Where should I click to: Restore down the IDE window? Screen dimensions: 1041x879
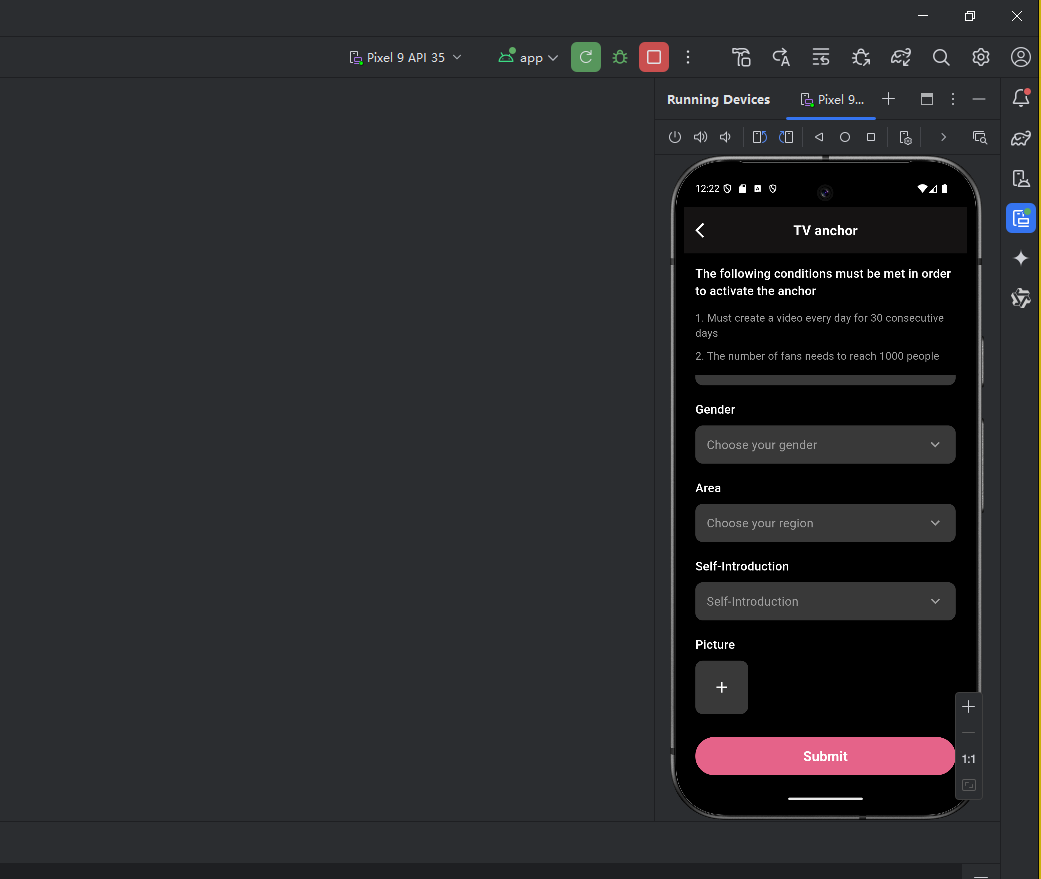click(x=970, y=16)
